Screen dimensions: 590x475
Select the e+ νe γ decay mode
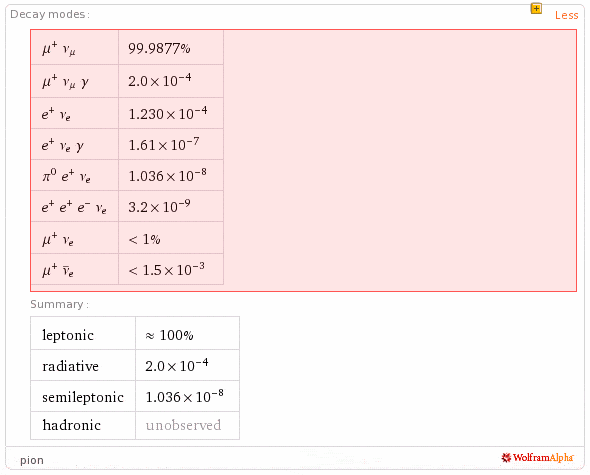click(x=75, y=145)
